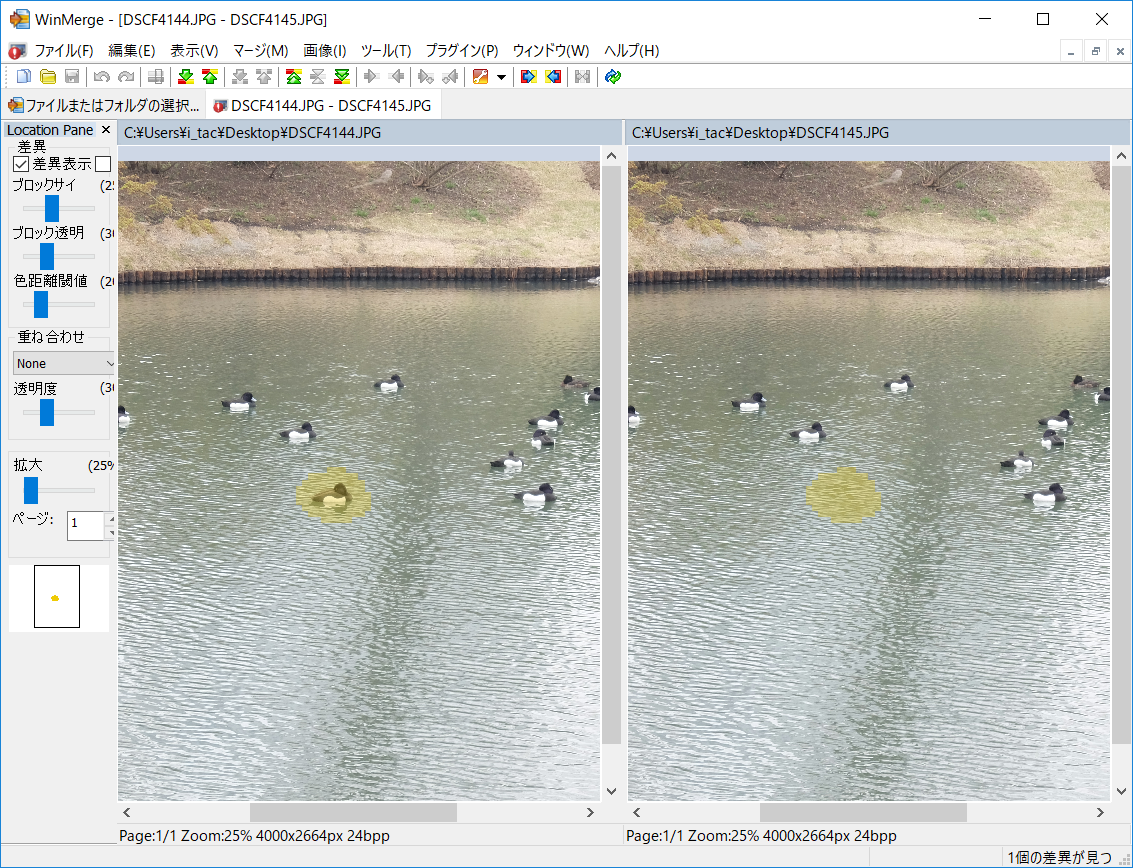Image resolution: width=1133 pixels, height=868 pixels.
Task: Click the copy right arrow icon
Action: (x=371, y=77)
